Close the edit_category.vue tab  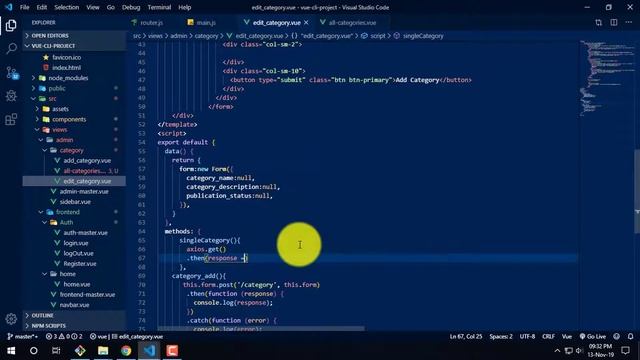306,22
